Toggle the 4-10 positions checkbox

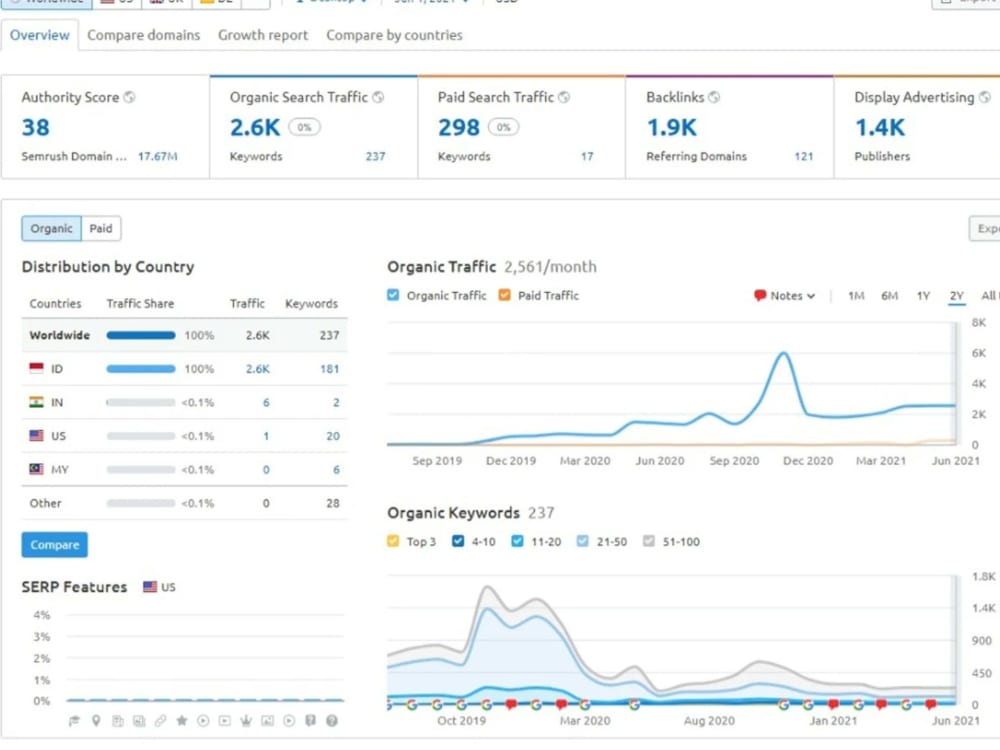point(458,541)
